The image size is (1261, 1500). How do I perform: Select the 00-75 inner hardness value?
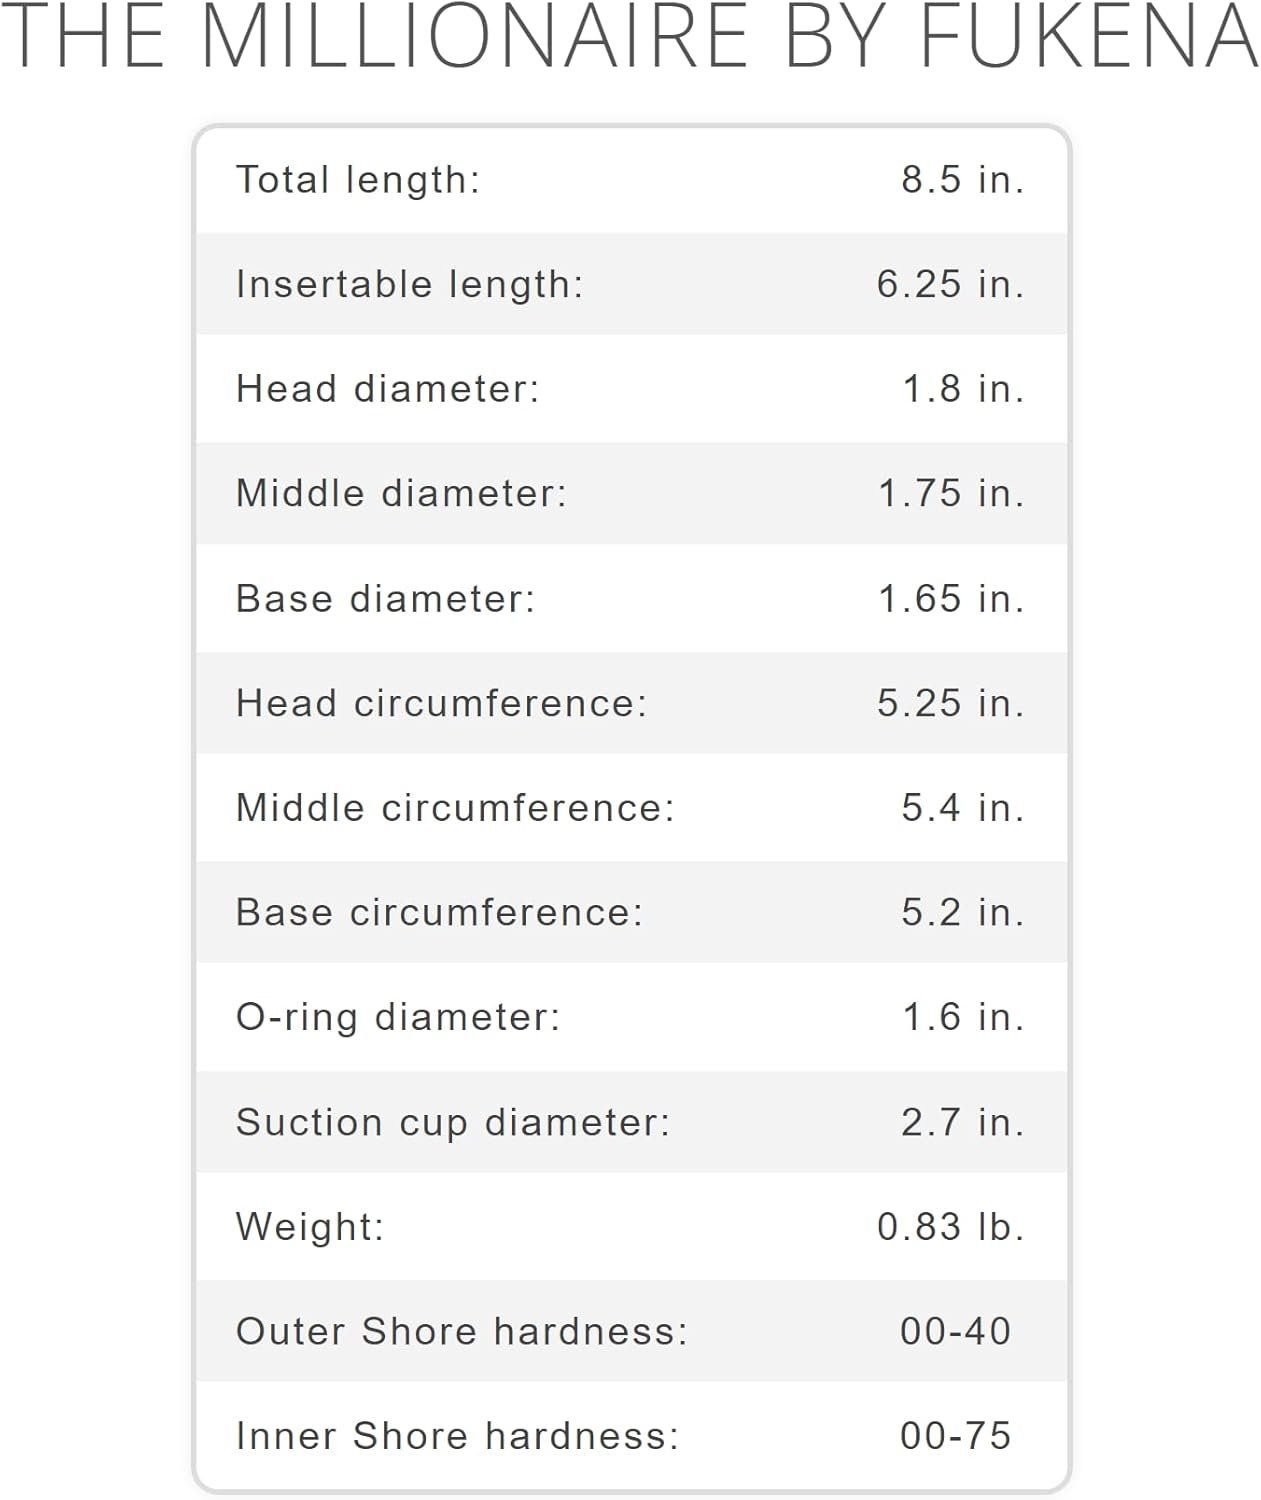956,1436
